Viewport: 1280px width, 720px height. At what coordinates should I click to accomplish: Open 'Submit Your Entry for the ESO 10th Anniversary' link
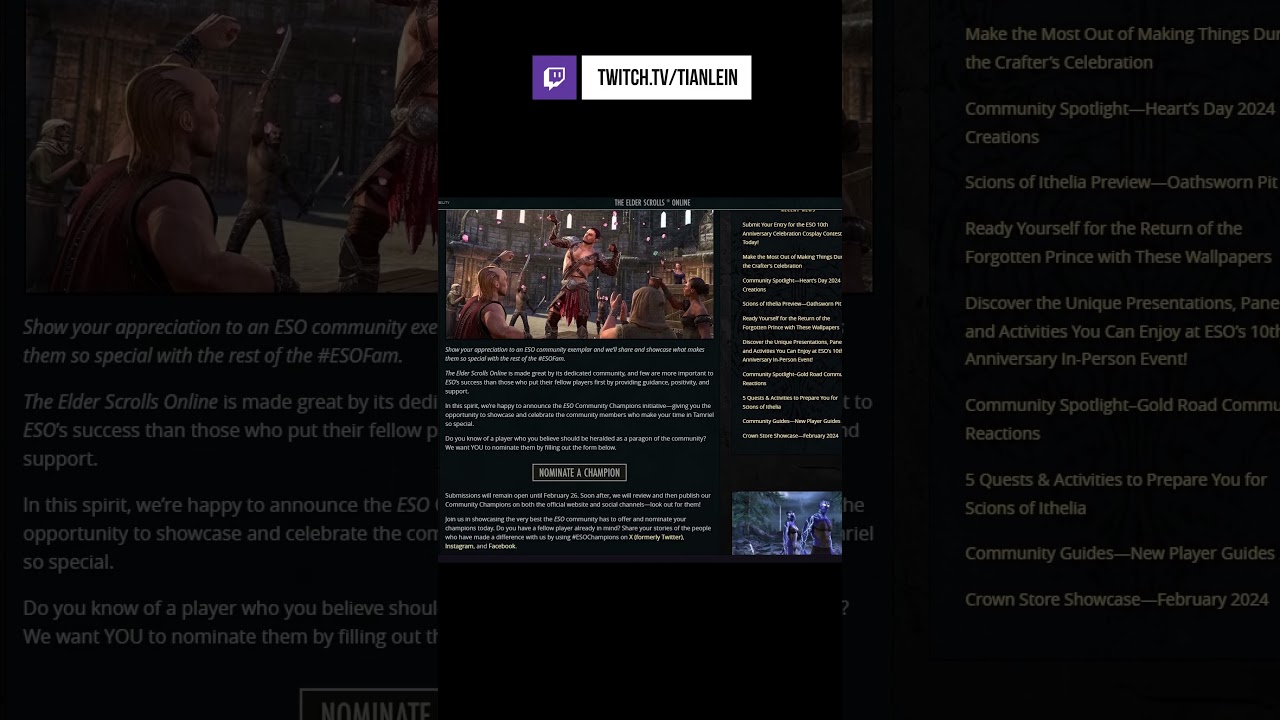click(792, 233)
